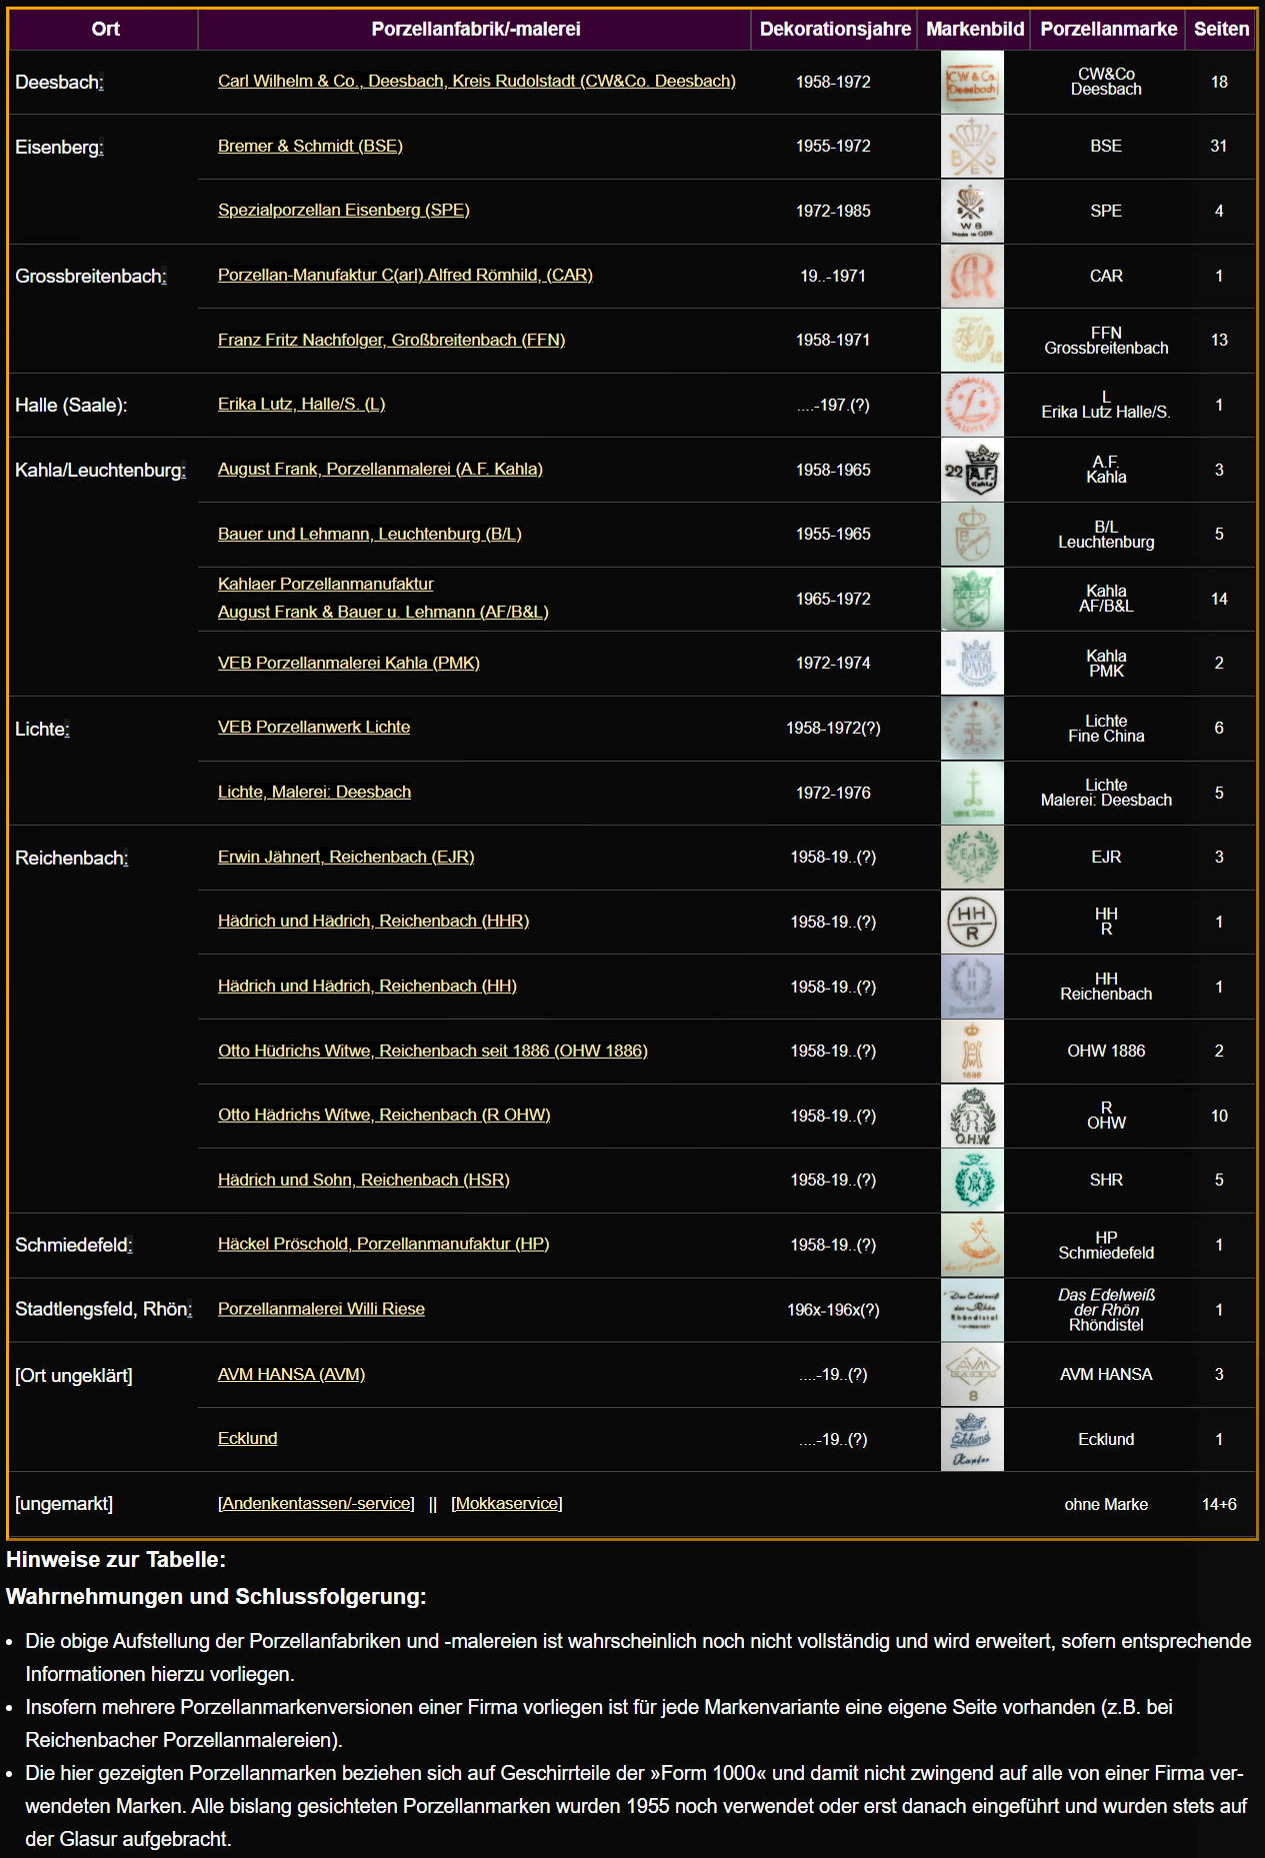The image size is (1265, 1858).
Task: Select the "ohne Marke" cell
Action: (x=1106, y=1504)
